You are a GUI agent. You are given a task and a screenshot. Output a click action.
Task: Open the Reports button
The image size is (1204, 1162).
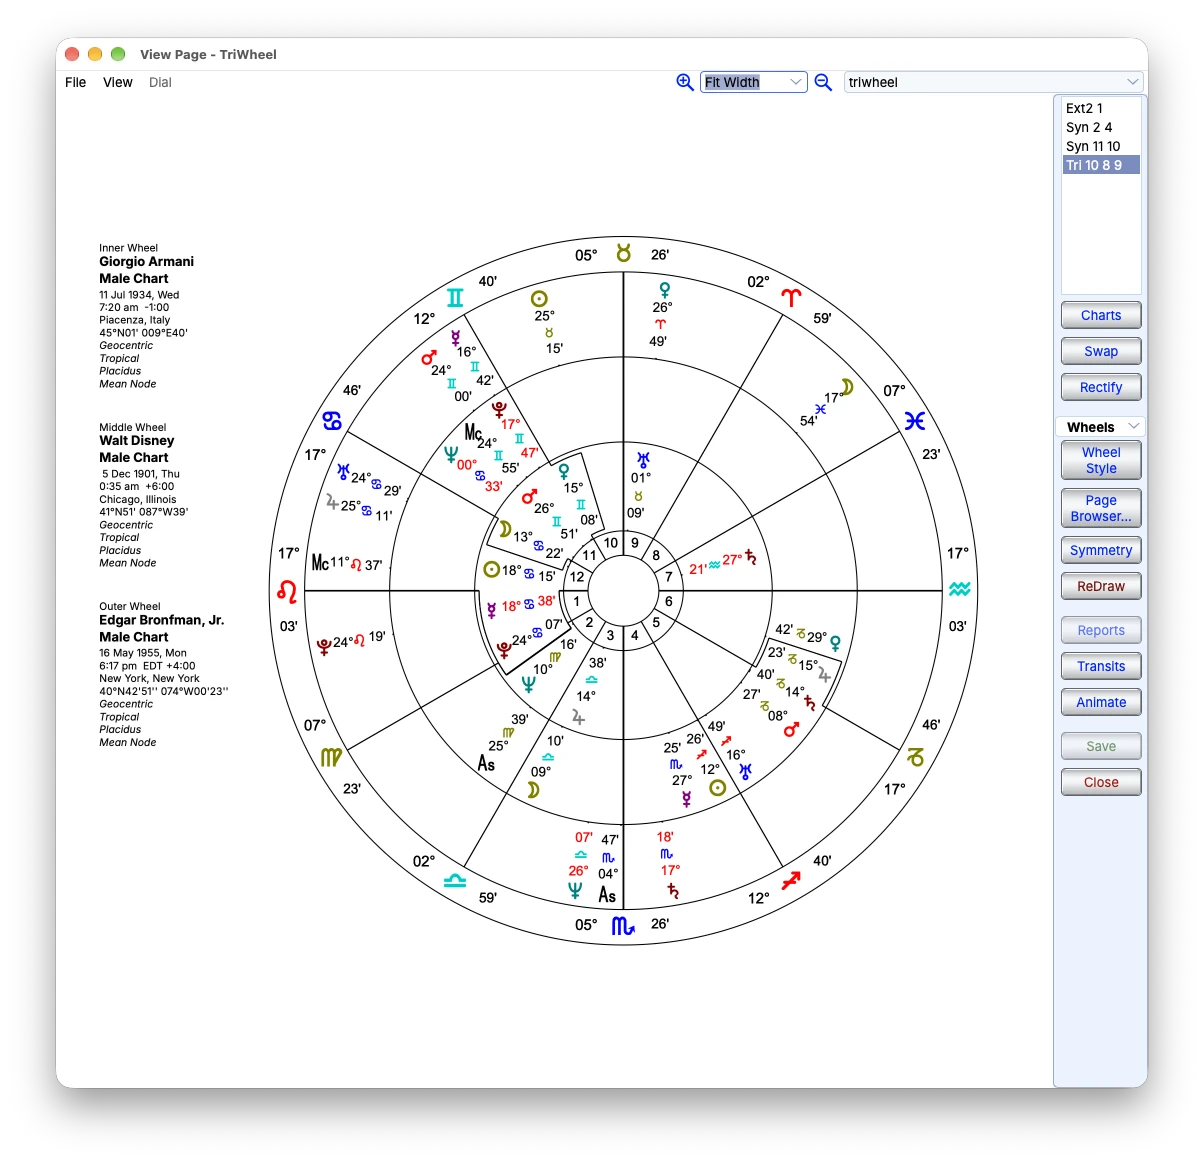point(1101,630)
